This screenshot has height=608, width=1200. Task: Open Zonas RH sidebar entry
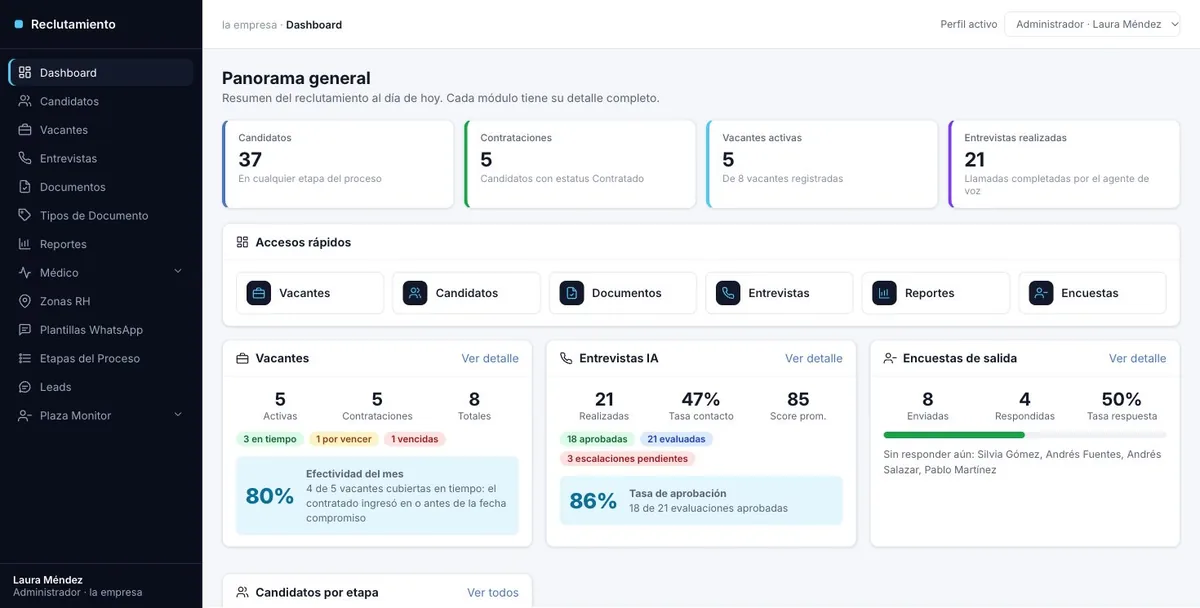(100, 301)
